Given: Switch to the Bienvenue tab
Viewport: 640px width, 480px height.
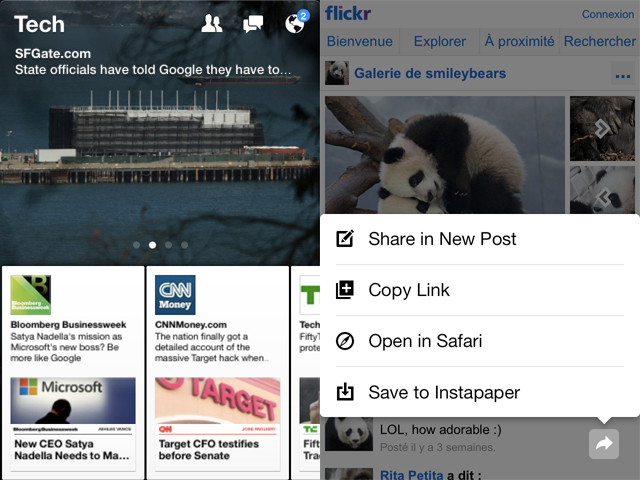Looking at the screenshot, I should click(360, 41).
